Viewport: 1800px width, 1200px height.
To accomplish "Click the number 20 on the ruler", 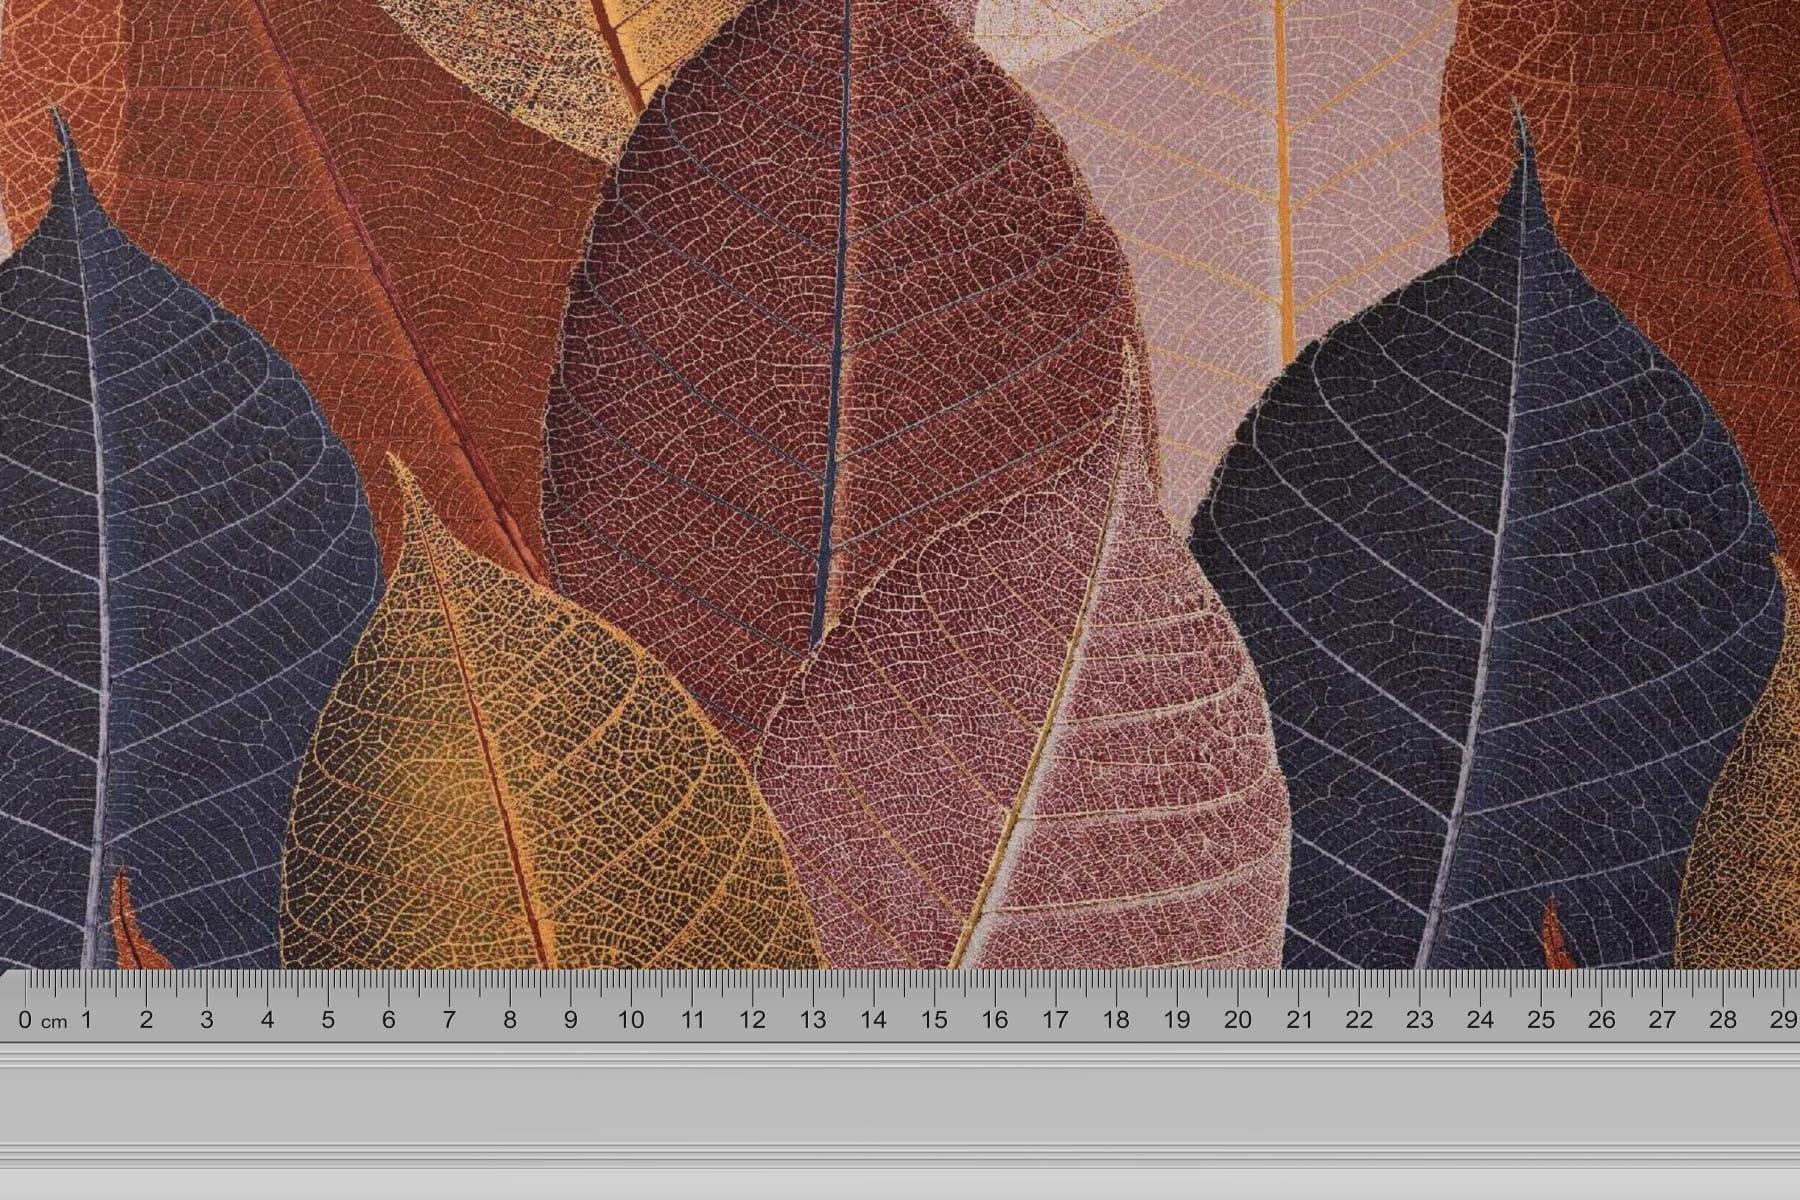I will click(1238, 1020).
